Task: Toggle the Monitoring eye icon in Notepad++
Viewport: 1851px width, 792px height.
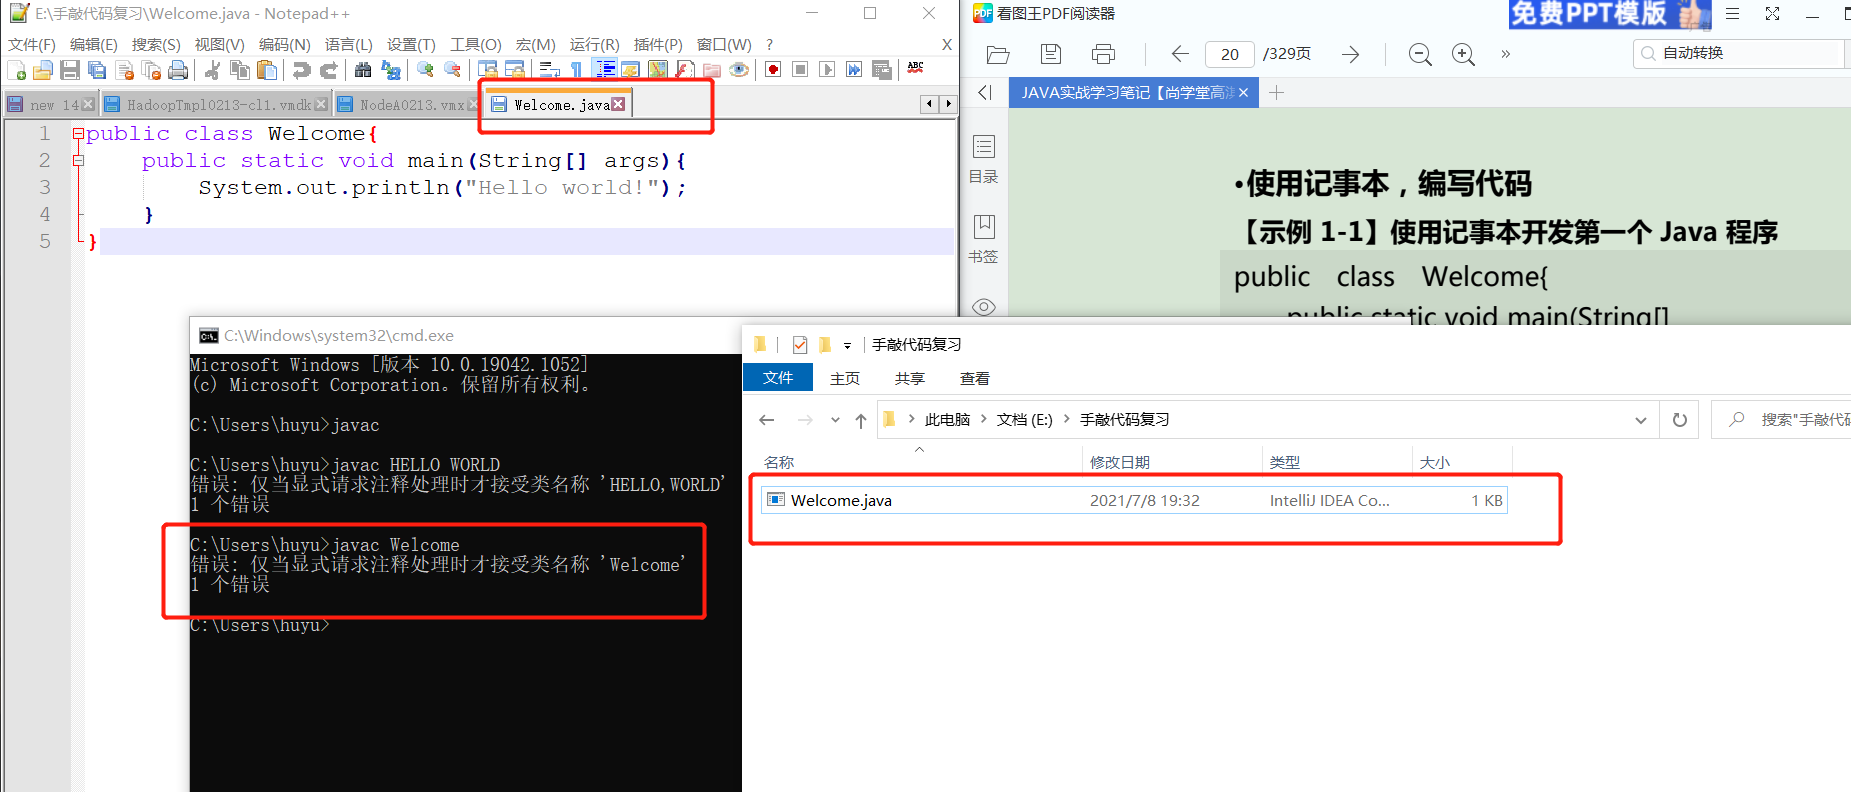Action: (x=739, y=69)
